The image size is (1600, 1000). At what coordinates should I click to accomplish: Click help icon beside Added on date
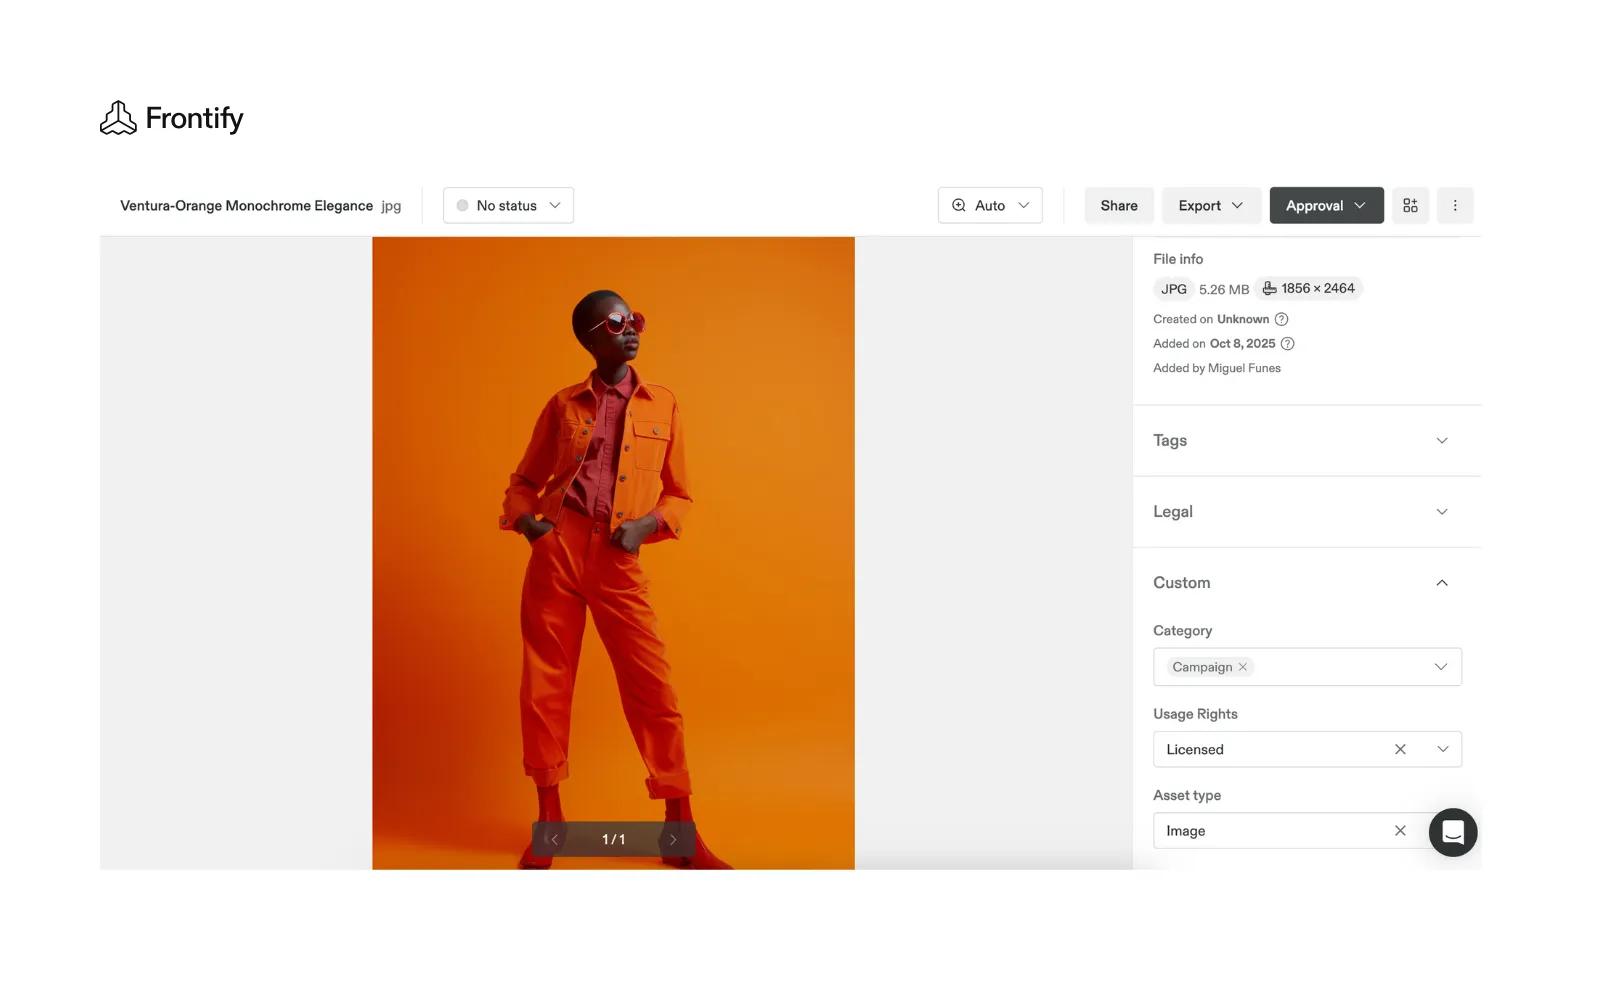pos(1288,343)
